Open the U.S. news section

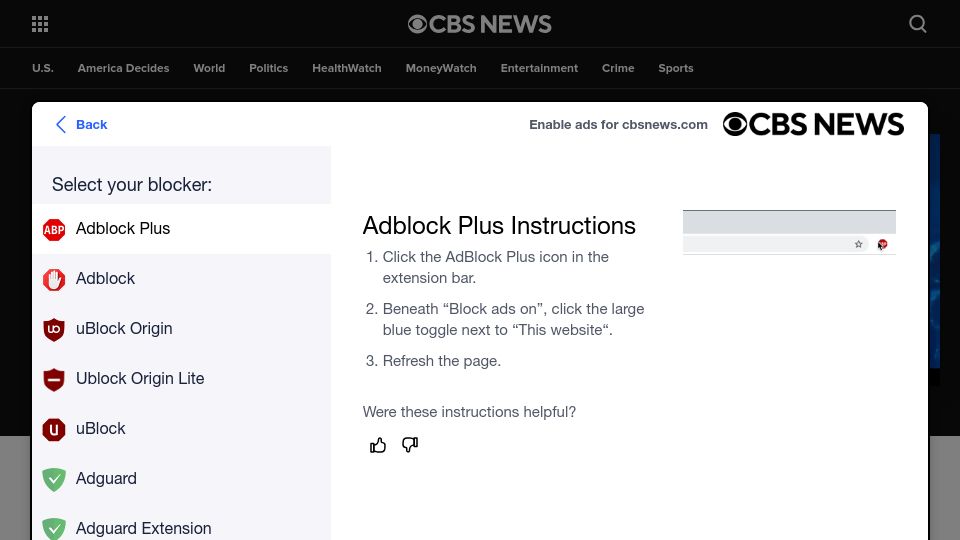(x=43, y=68)
